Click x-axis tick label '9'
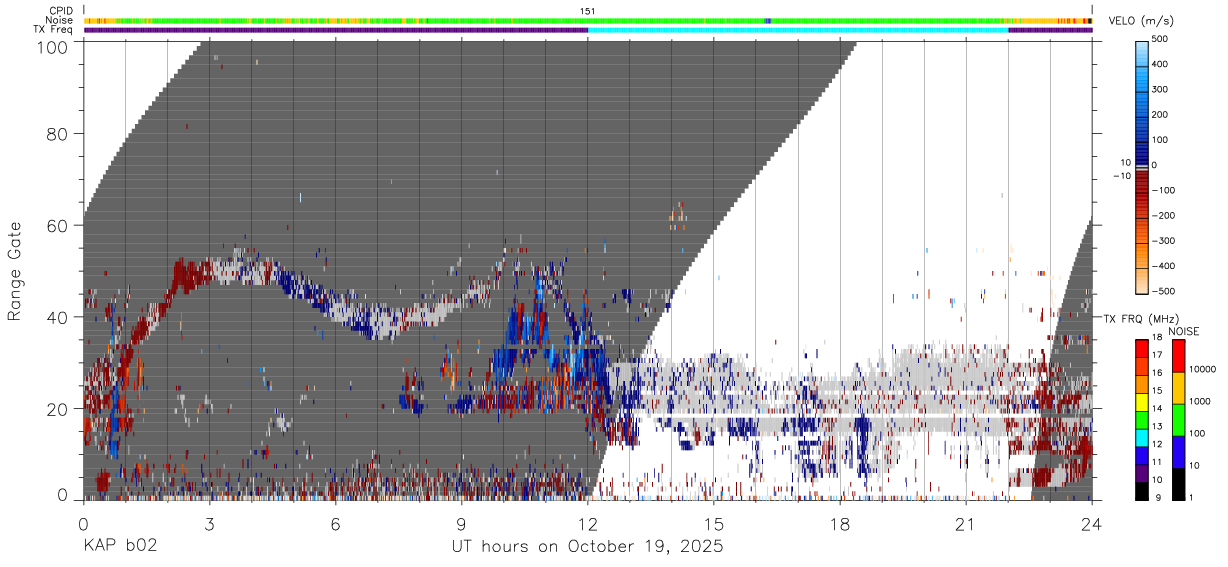The height and width of the screenshot is (567, 1228). [461, 524]
